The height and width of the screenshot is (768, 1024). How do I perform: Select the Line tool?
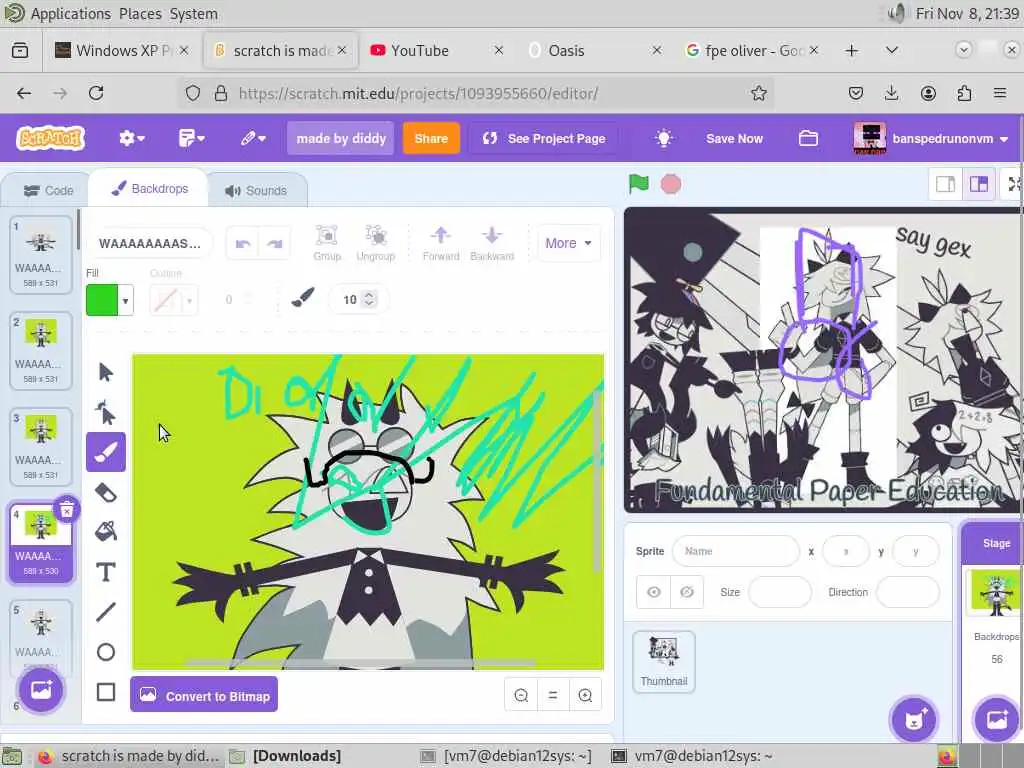[x=106, y=612]
